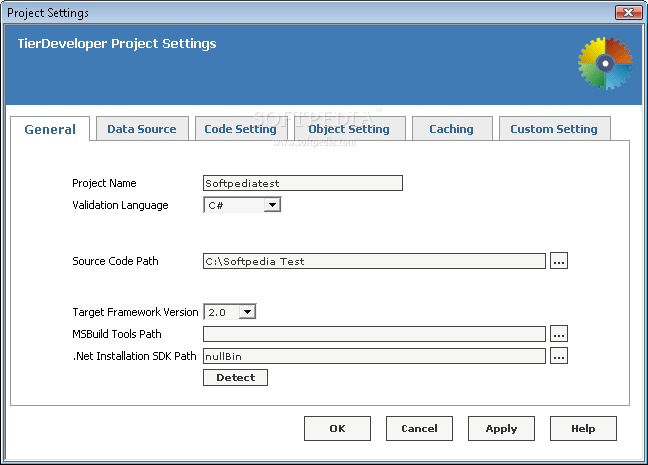
Task: Click the .Net Installation SDK Path field
Action: tap(374, 356)
